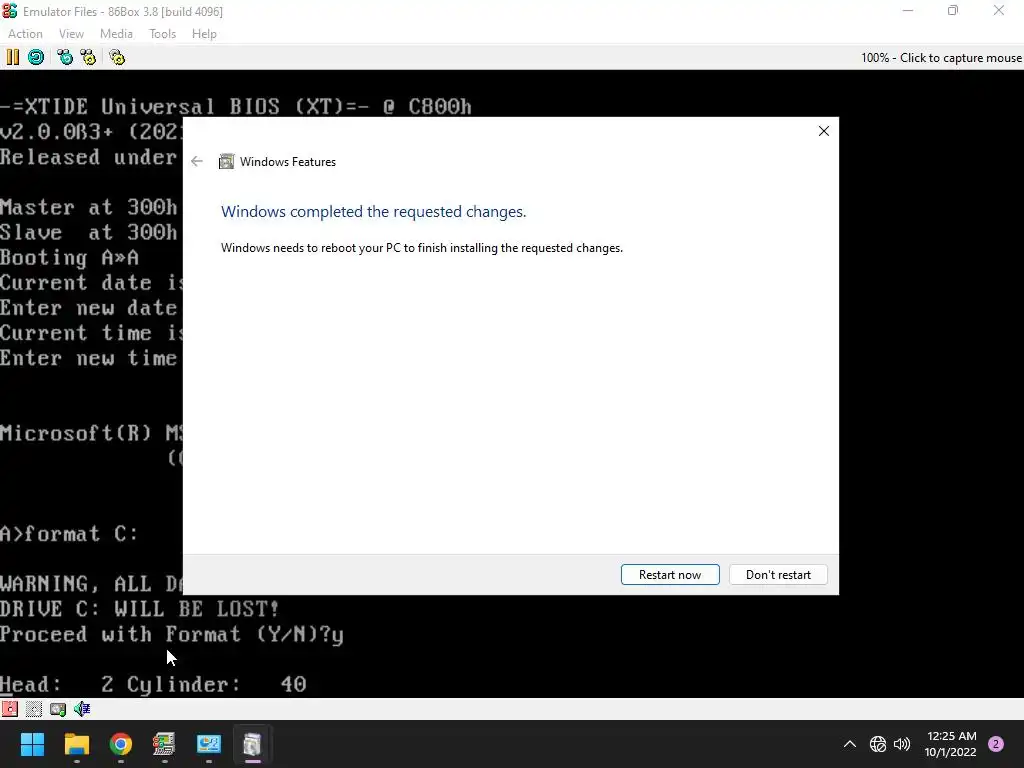Show hidden tray icons chevron
This screenshot has width=1024, height=768.
pos(850,744)
